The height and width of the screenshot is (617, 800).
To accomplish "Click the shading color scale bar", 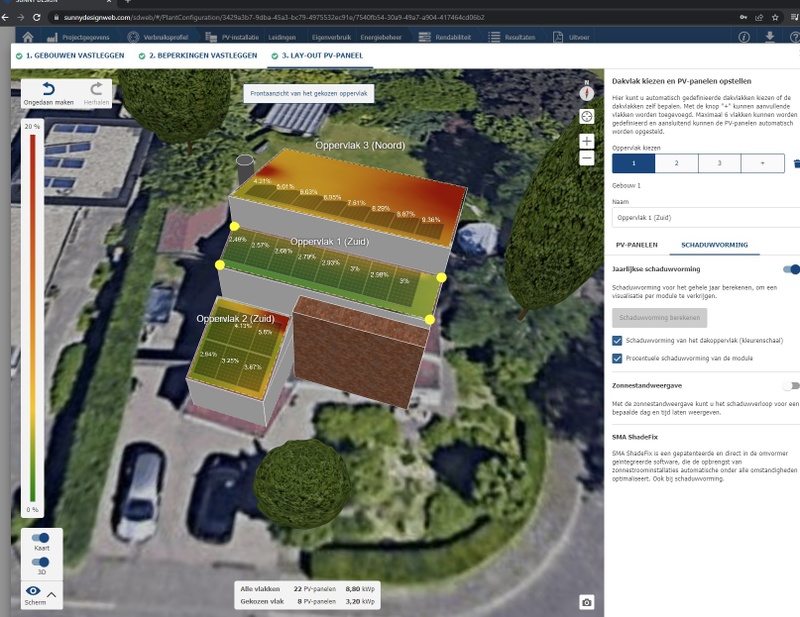I will coord(33,318).
